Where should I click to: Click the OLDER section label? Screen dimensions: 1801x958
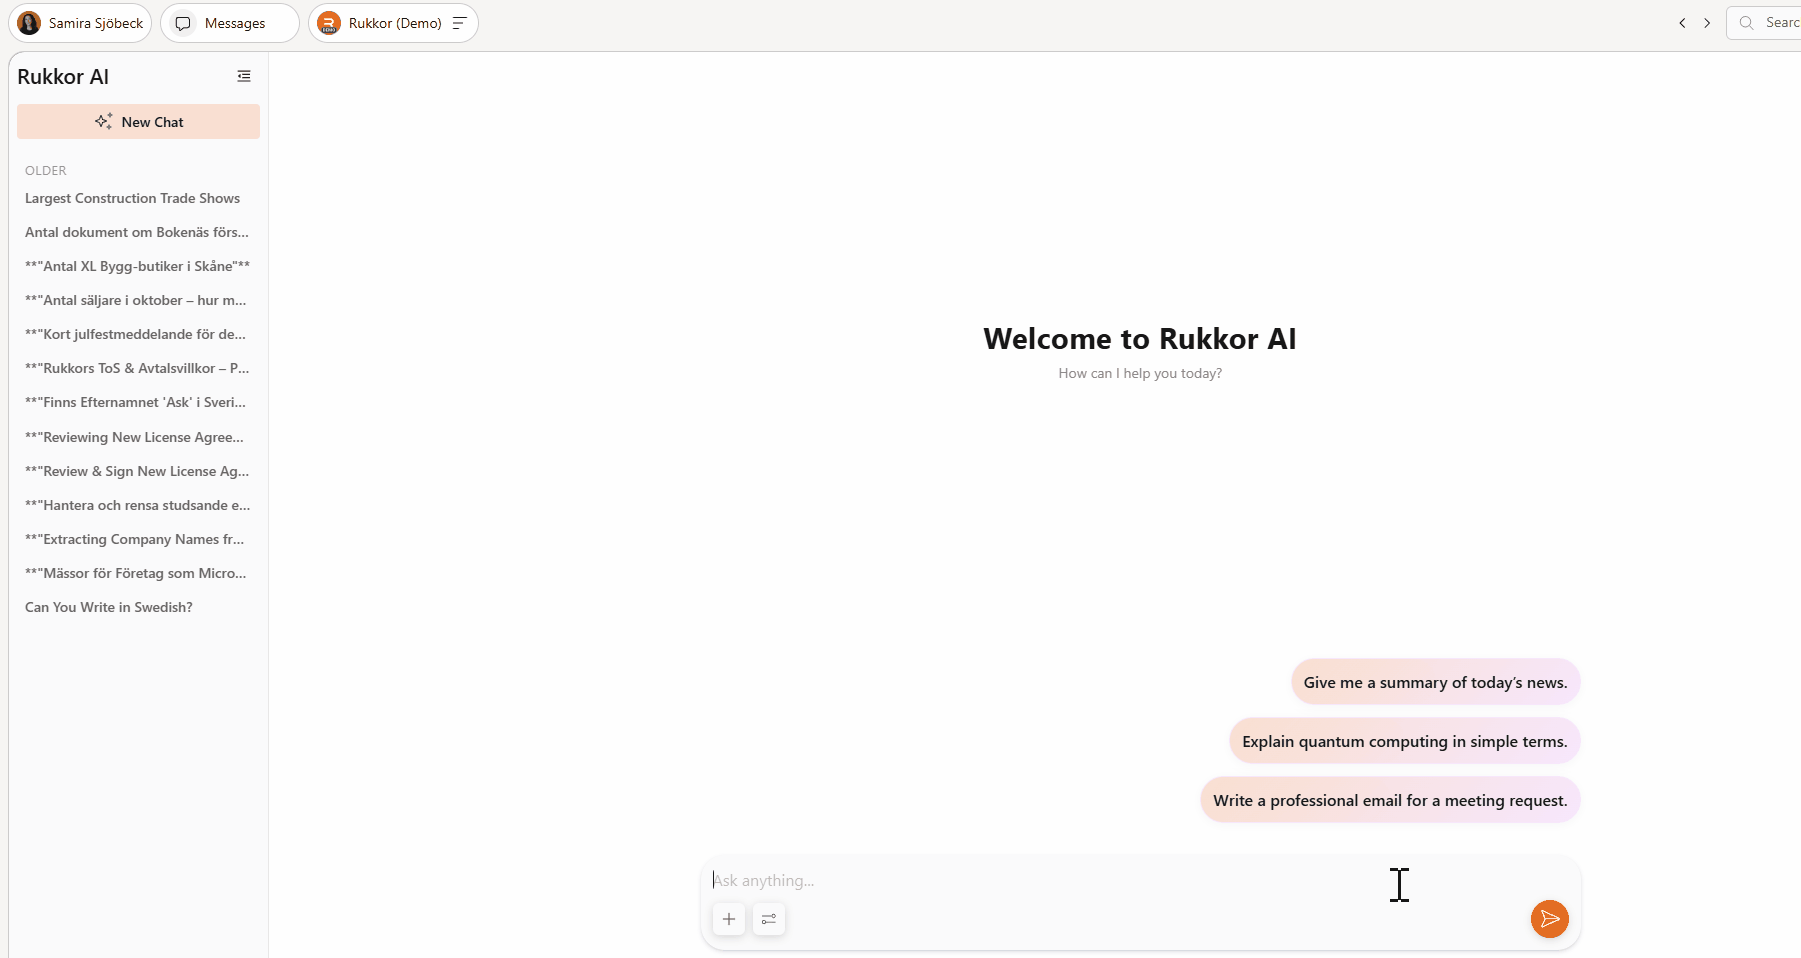coord(46,171)
